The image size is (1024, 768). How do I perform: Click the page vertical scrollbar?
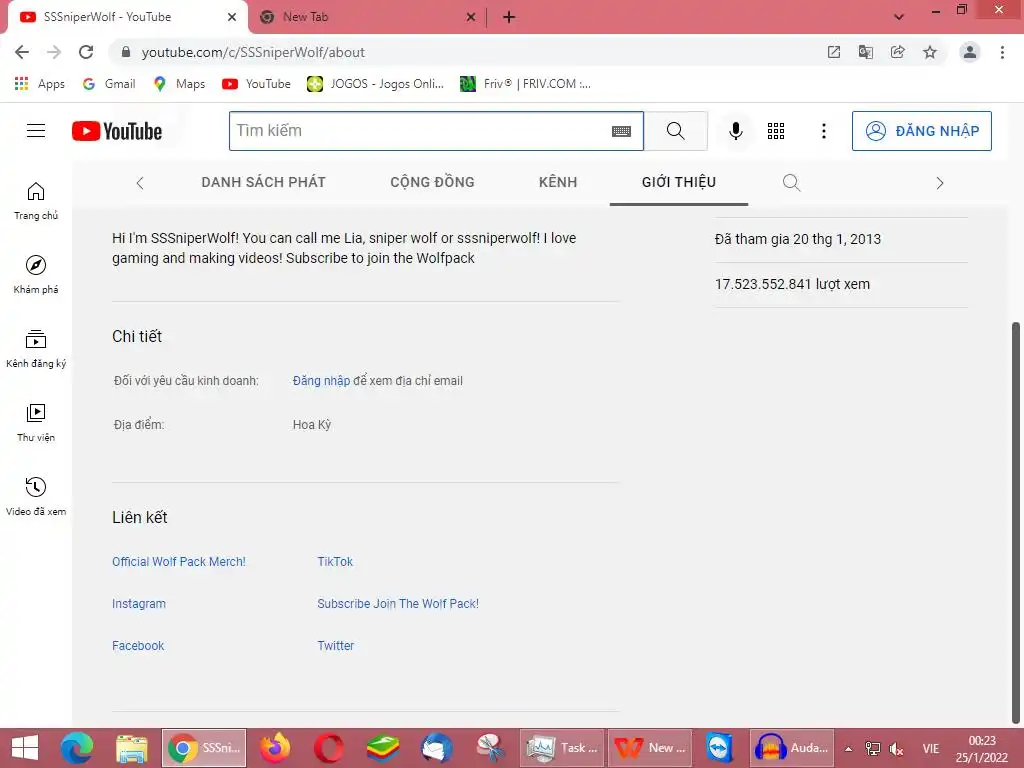point(1016,522)
